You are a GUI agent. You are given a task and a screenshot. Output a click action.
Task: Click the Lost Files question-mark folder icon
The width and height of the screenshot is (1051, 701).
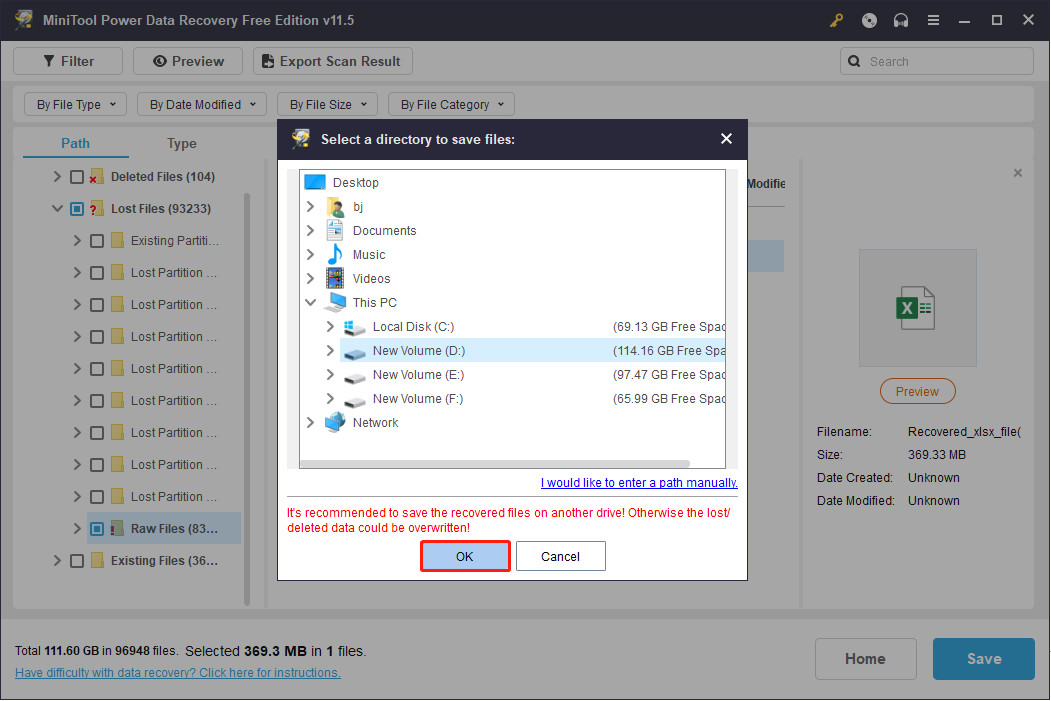tap(97, 208)
